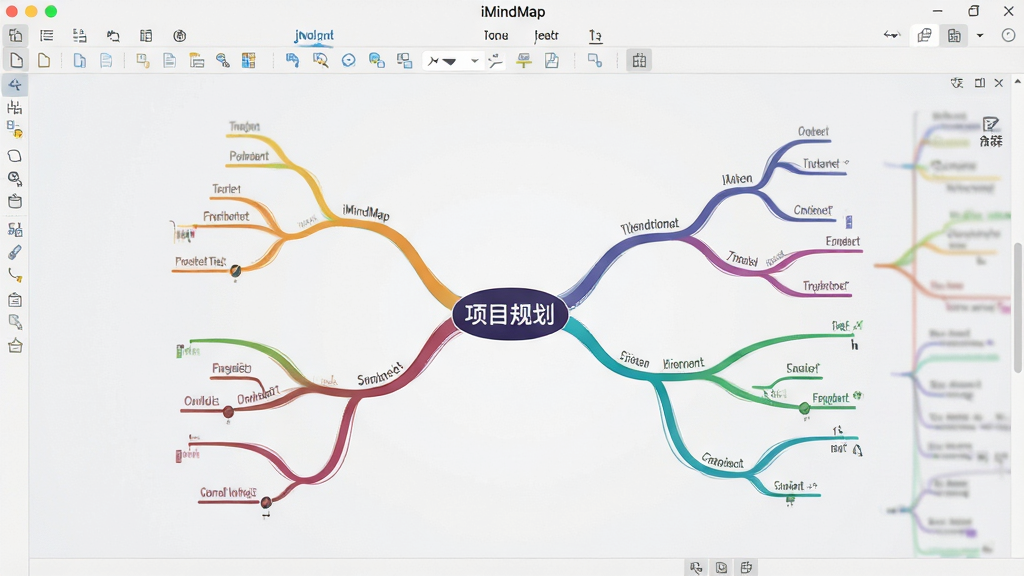This screenshot has width=1024, height=576.
Task: Click the circular target icon in the top row
Action: tap(180, 35)
